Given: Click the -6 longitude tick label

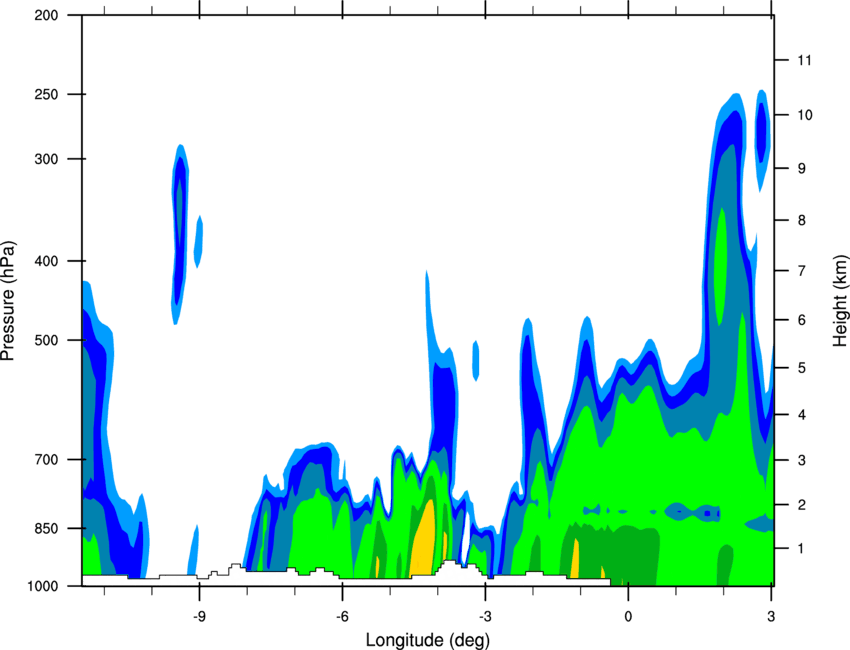Looking at the screenshot, I should pyautogui.click(x=342, y=617).
